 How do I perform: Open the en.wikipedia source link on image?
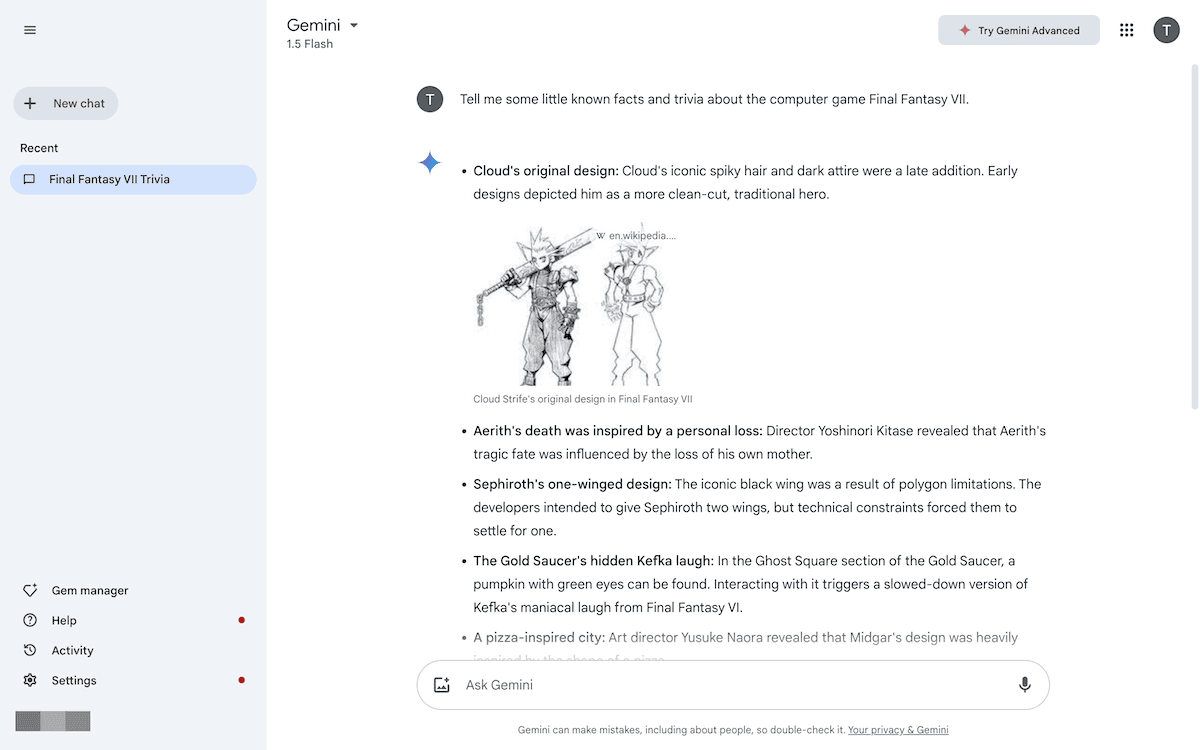click(636, 236)
